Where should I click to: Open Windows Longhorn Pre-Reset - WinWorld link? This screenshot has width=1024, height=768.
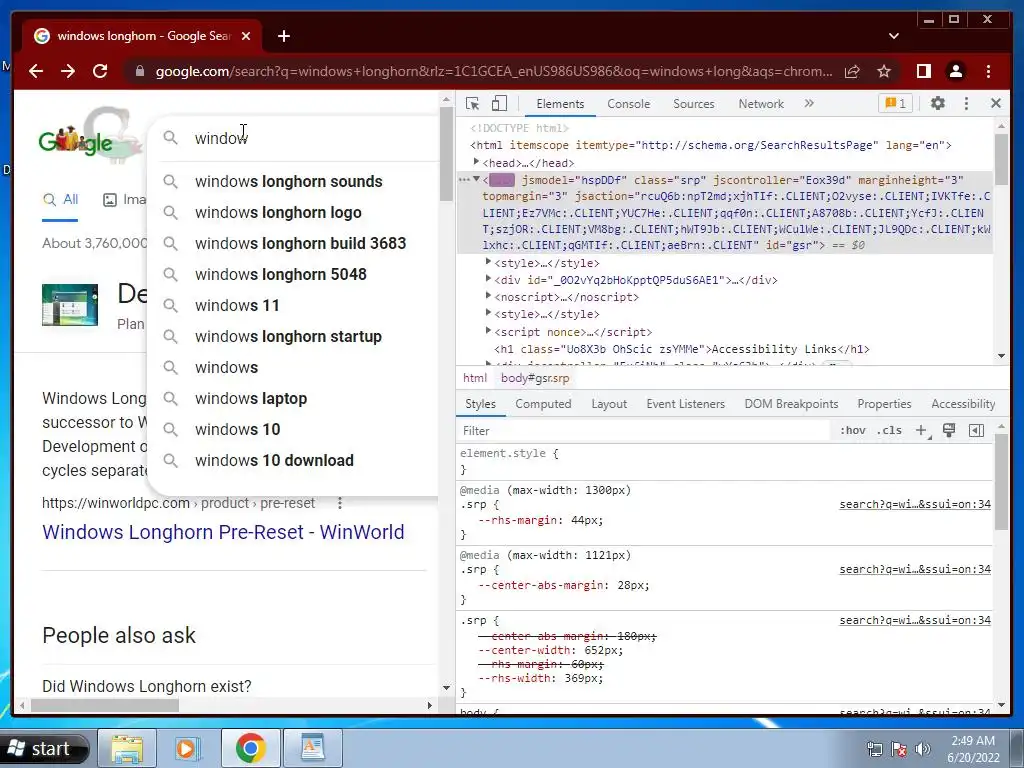[x=223, y=532]
